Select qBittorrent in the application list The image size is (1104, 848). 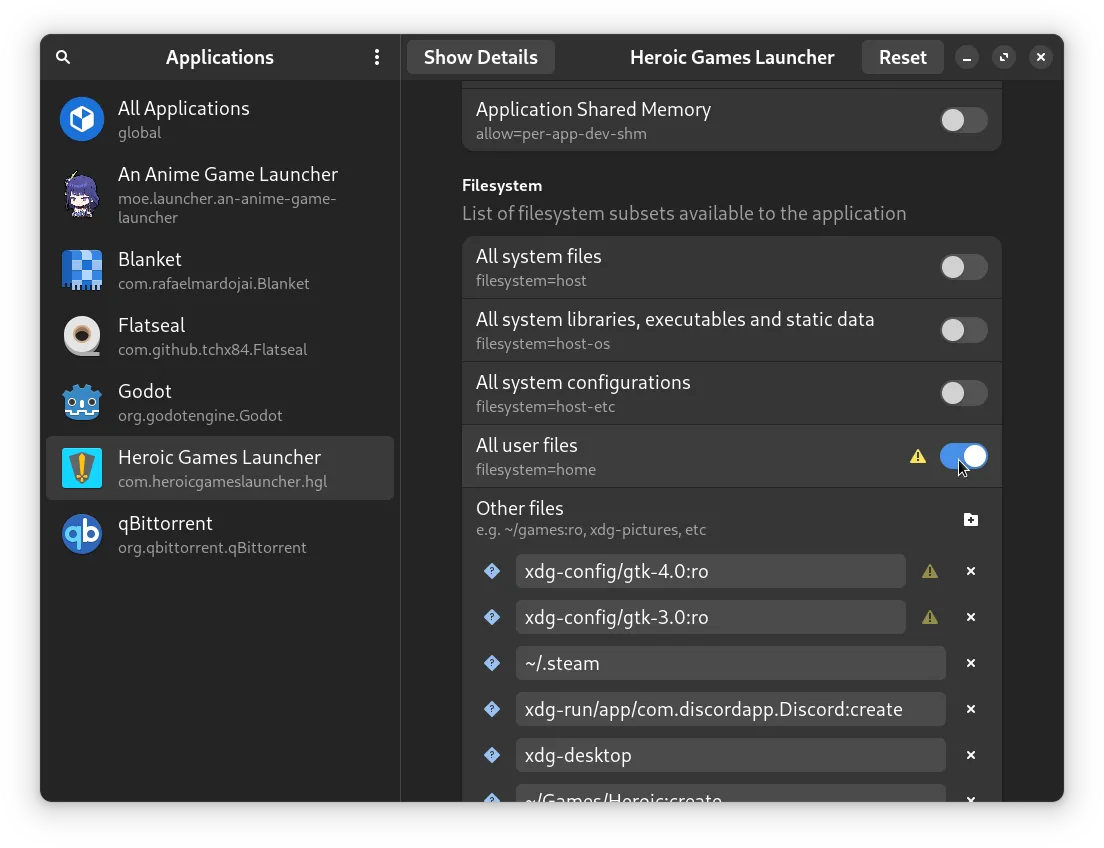[220, 535]
